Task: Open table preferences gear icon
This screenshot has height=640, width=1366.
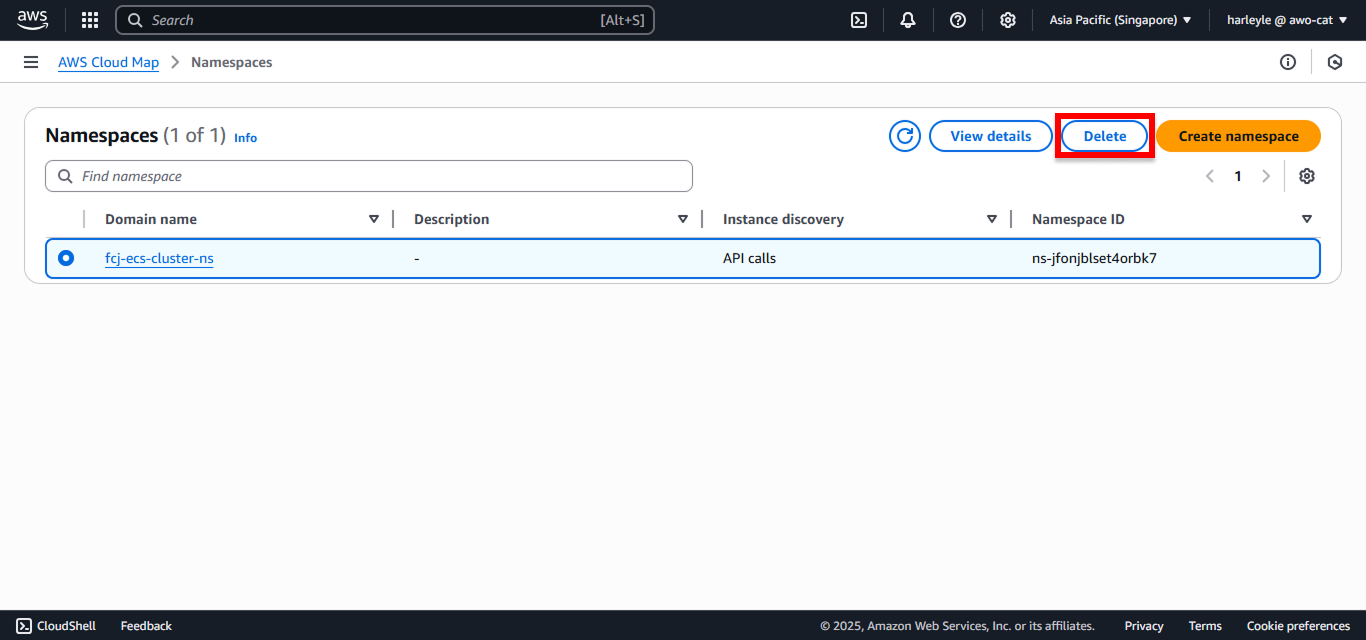Action: 1307,176
